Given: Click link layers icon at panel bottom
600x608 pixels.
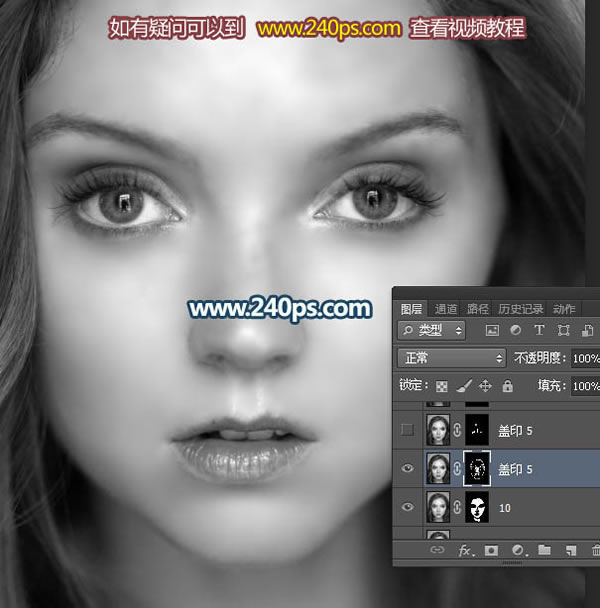Looking at the screenshot, I should (437, 549).
